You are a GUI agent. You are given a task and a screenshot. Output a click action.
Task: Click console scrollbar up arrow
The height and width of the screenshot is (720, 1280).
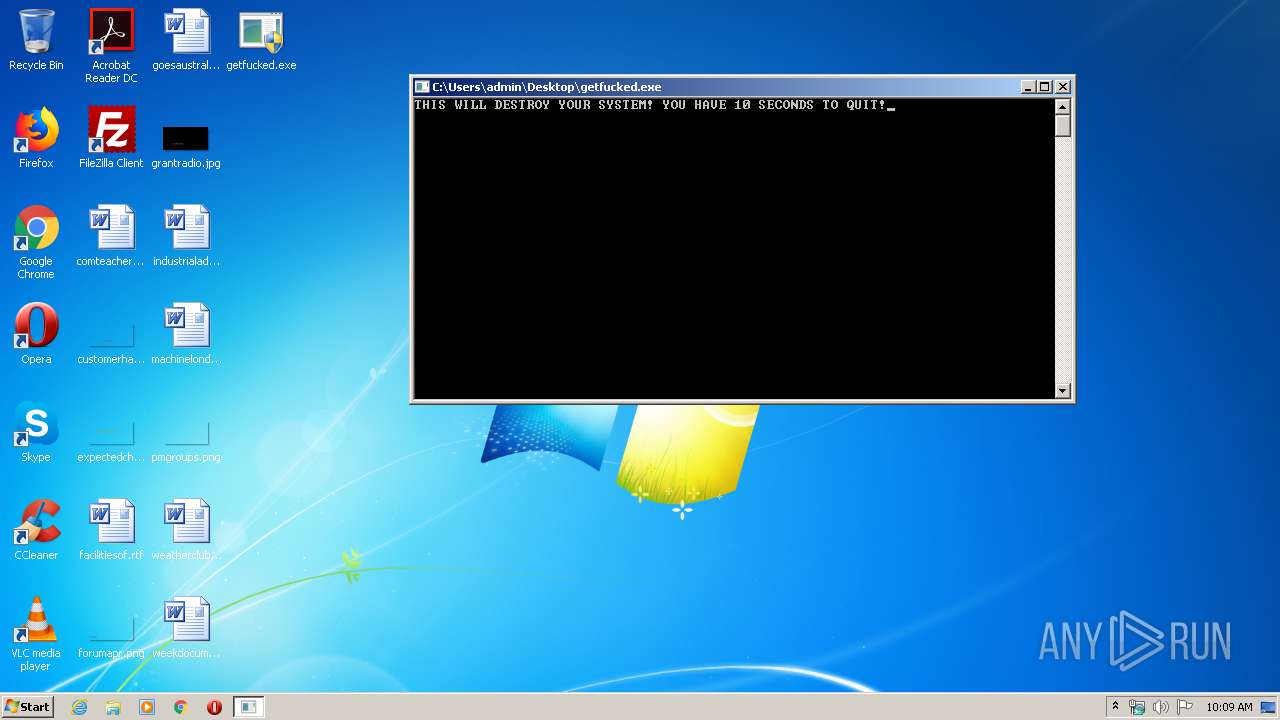pos(1063,106)
